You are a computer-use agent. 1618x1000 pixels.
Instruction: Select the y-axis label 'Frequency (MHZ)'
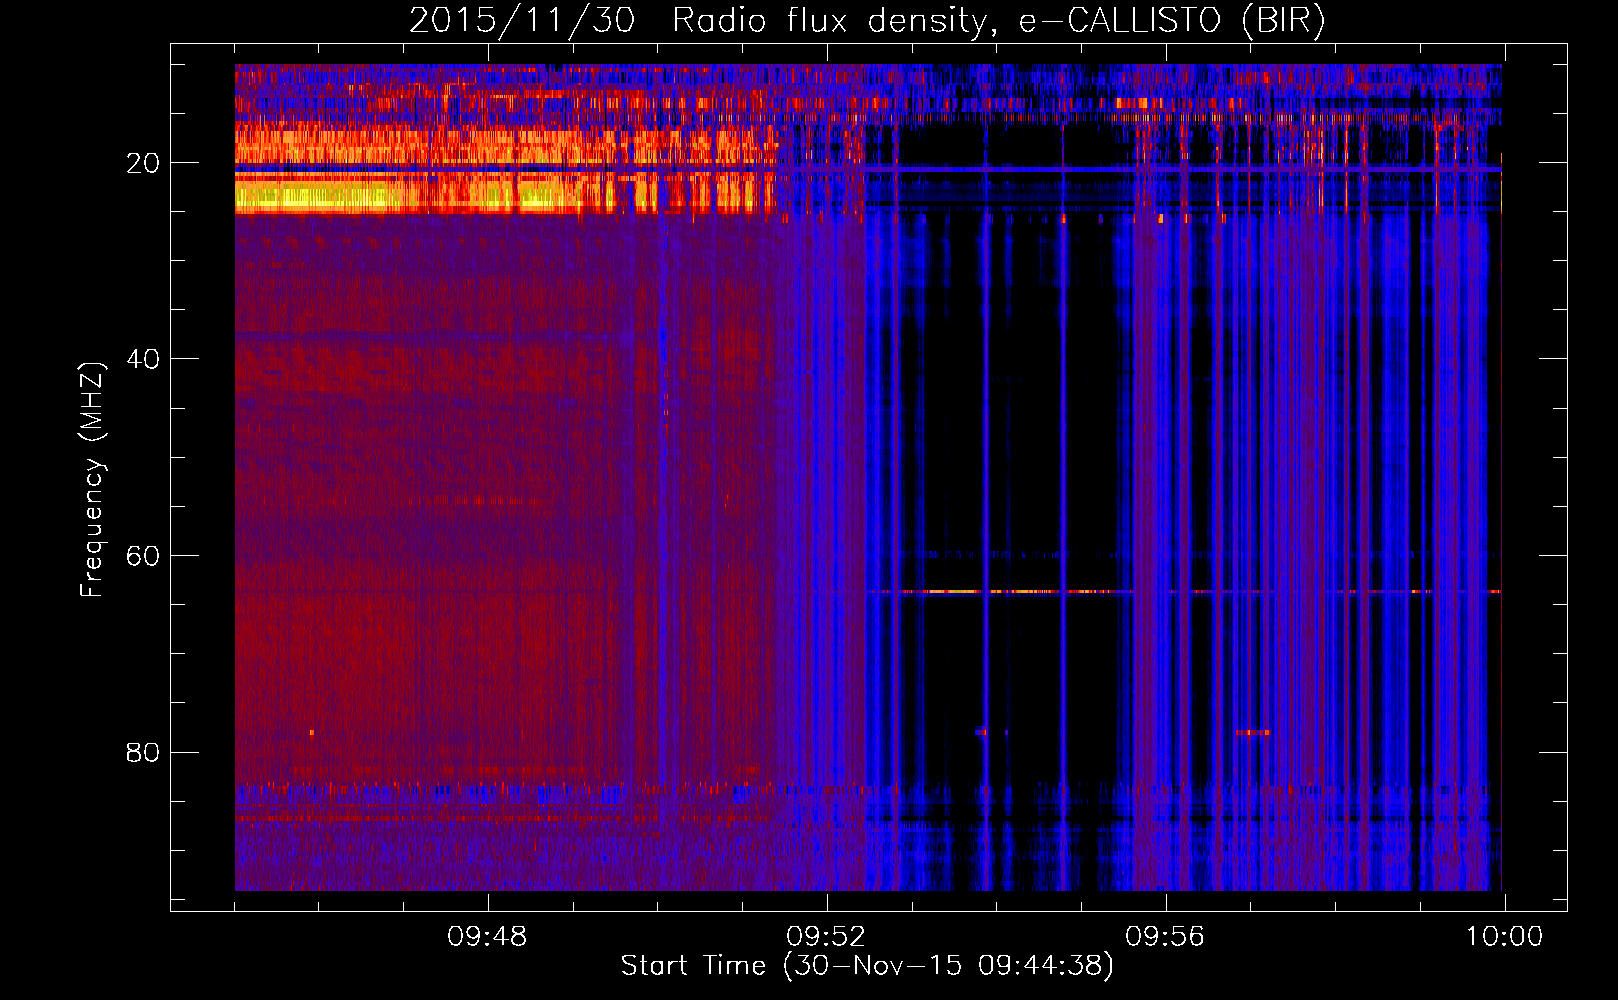point(92,480)
